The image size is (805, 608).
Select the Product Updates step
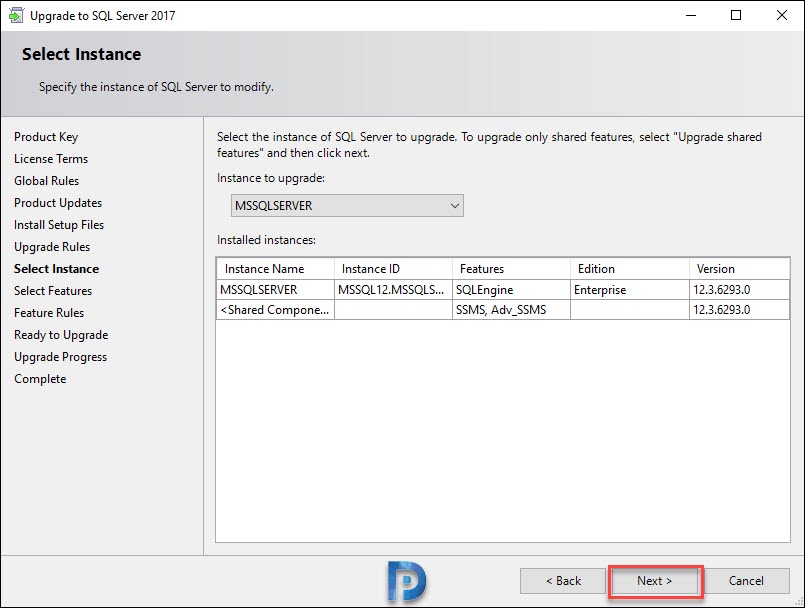[58, 203]
